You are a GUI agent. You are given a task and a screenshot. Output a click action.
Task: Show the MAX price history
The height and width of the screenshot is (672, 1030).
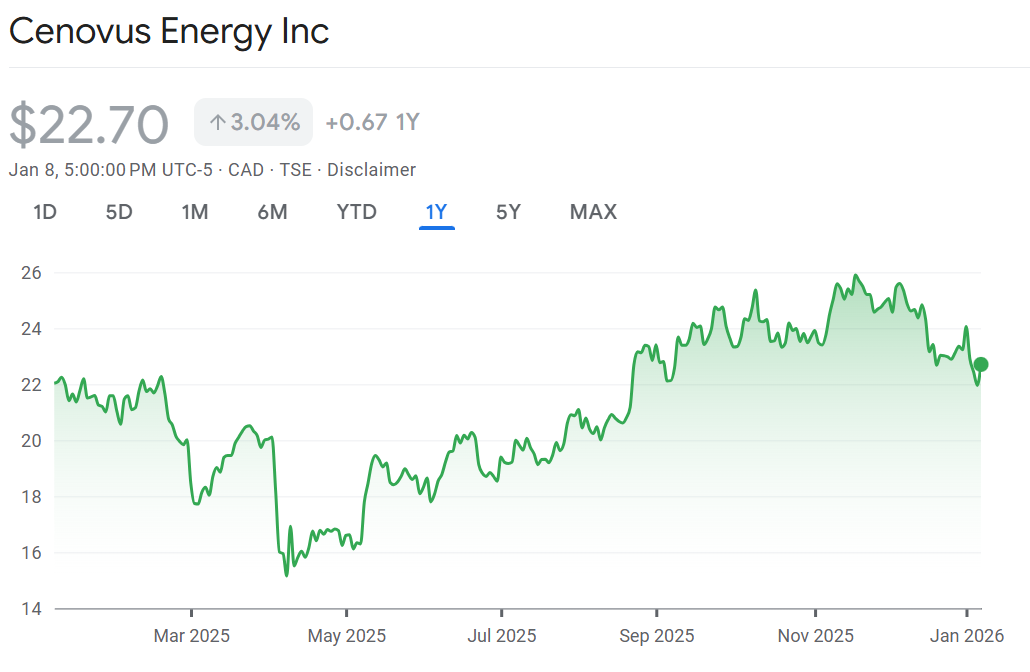click(593, 212)
